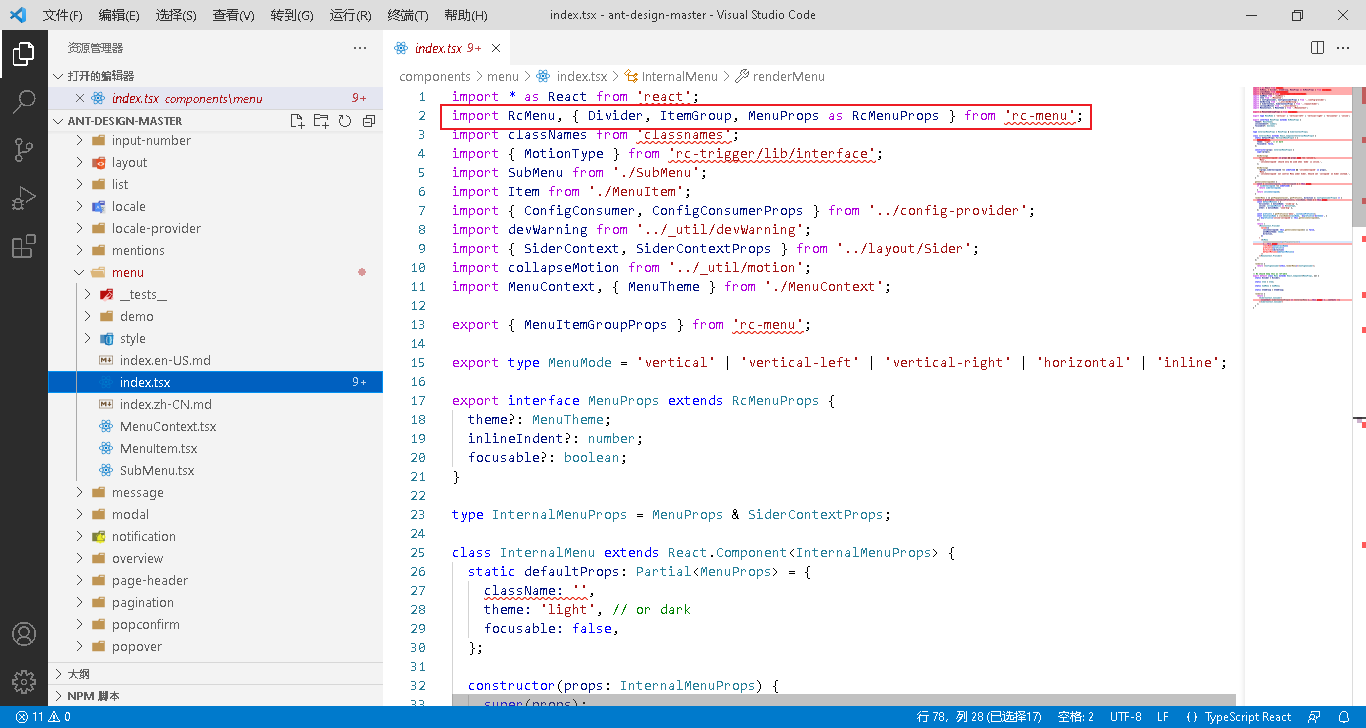Image resolution: width=1366 pixels, height=728 pixels.
Task: Click InternalMenu in the breadcrumb
Action: tap(680, 76)
